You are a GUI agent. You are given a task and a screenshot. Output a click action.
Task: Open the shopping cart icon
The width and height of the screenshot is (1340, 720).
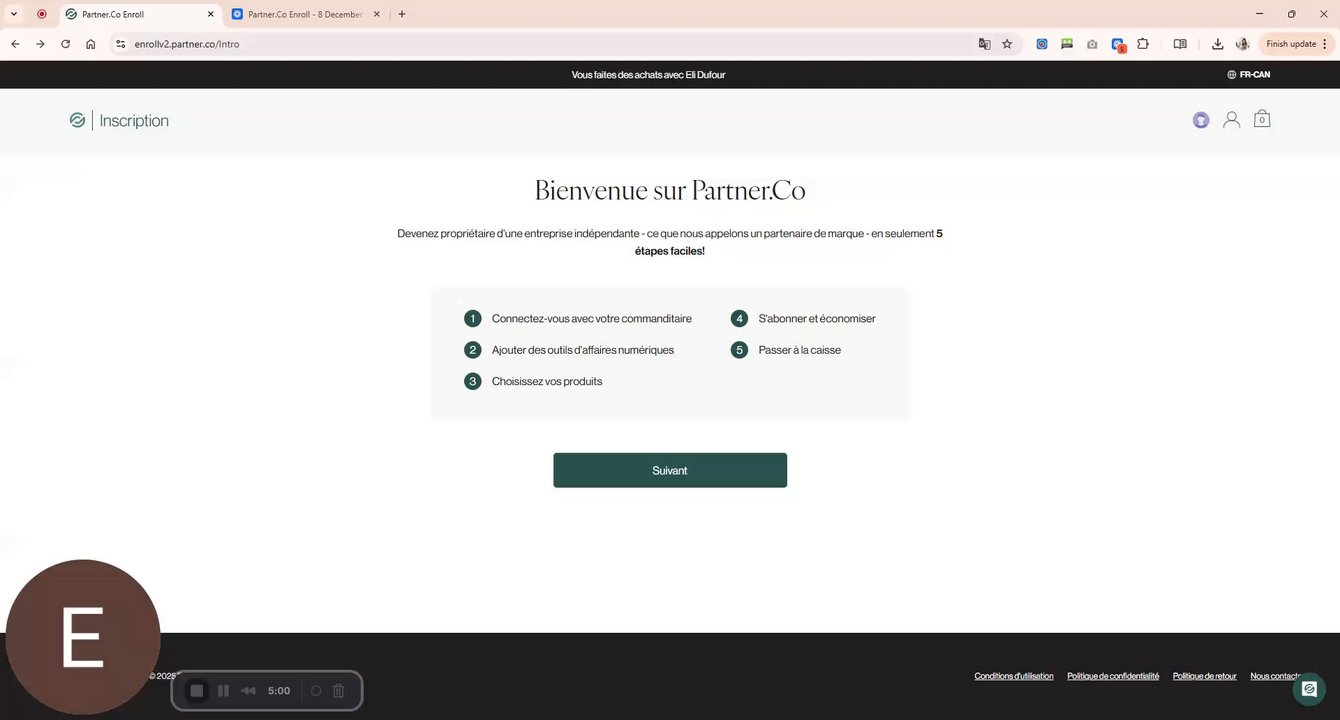[1262, 119]
